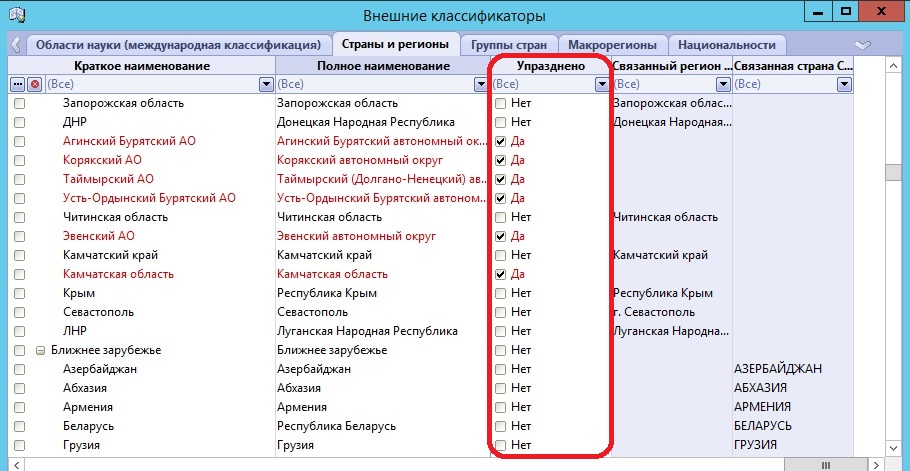Click БЕЛАРУСЬ linked country cell

pos(763,426)
